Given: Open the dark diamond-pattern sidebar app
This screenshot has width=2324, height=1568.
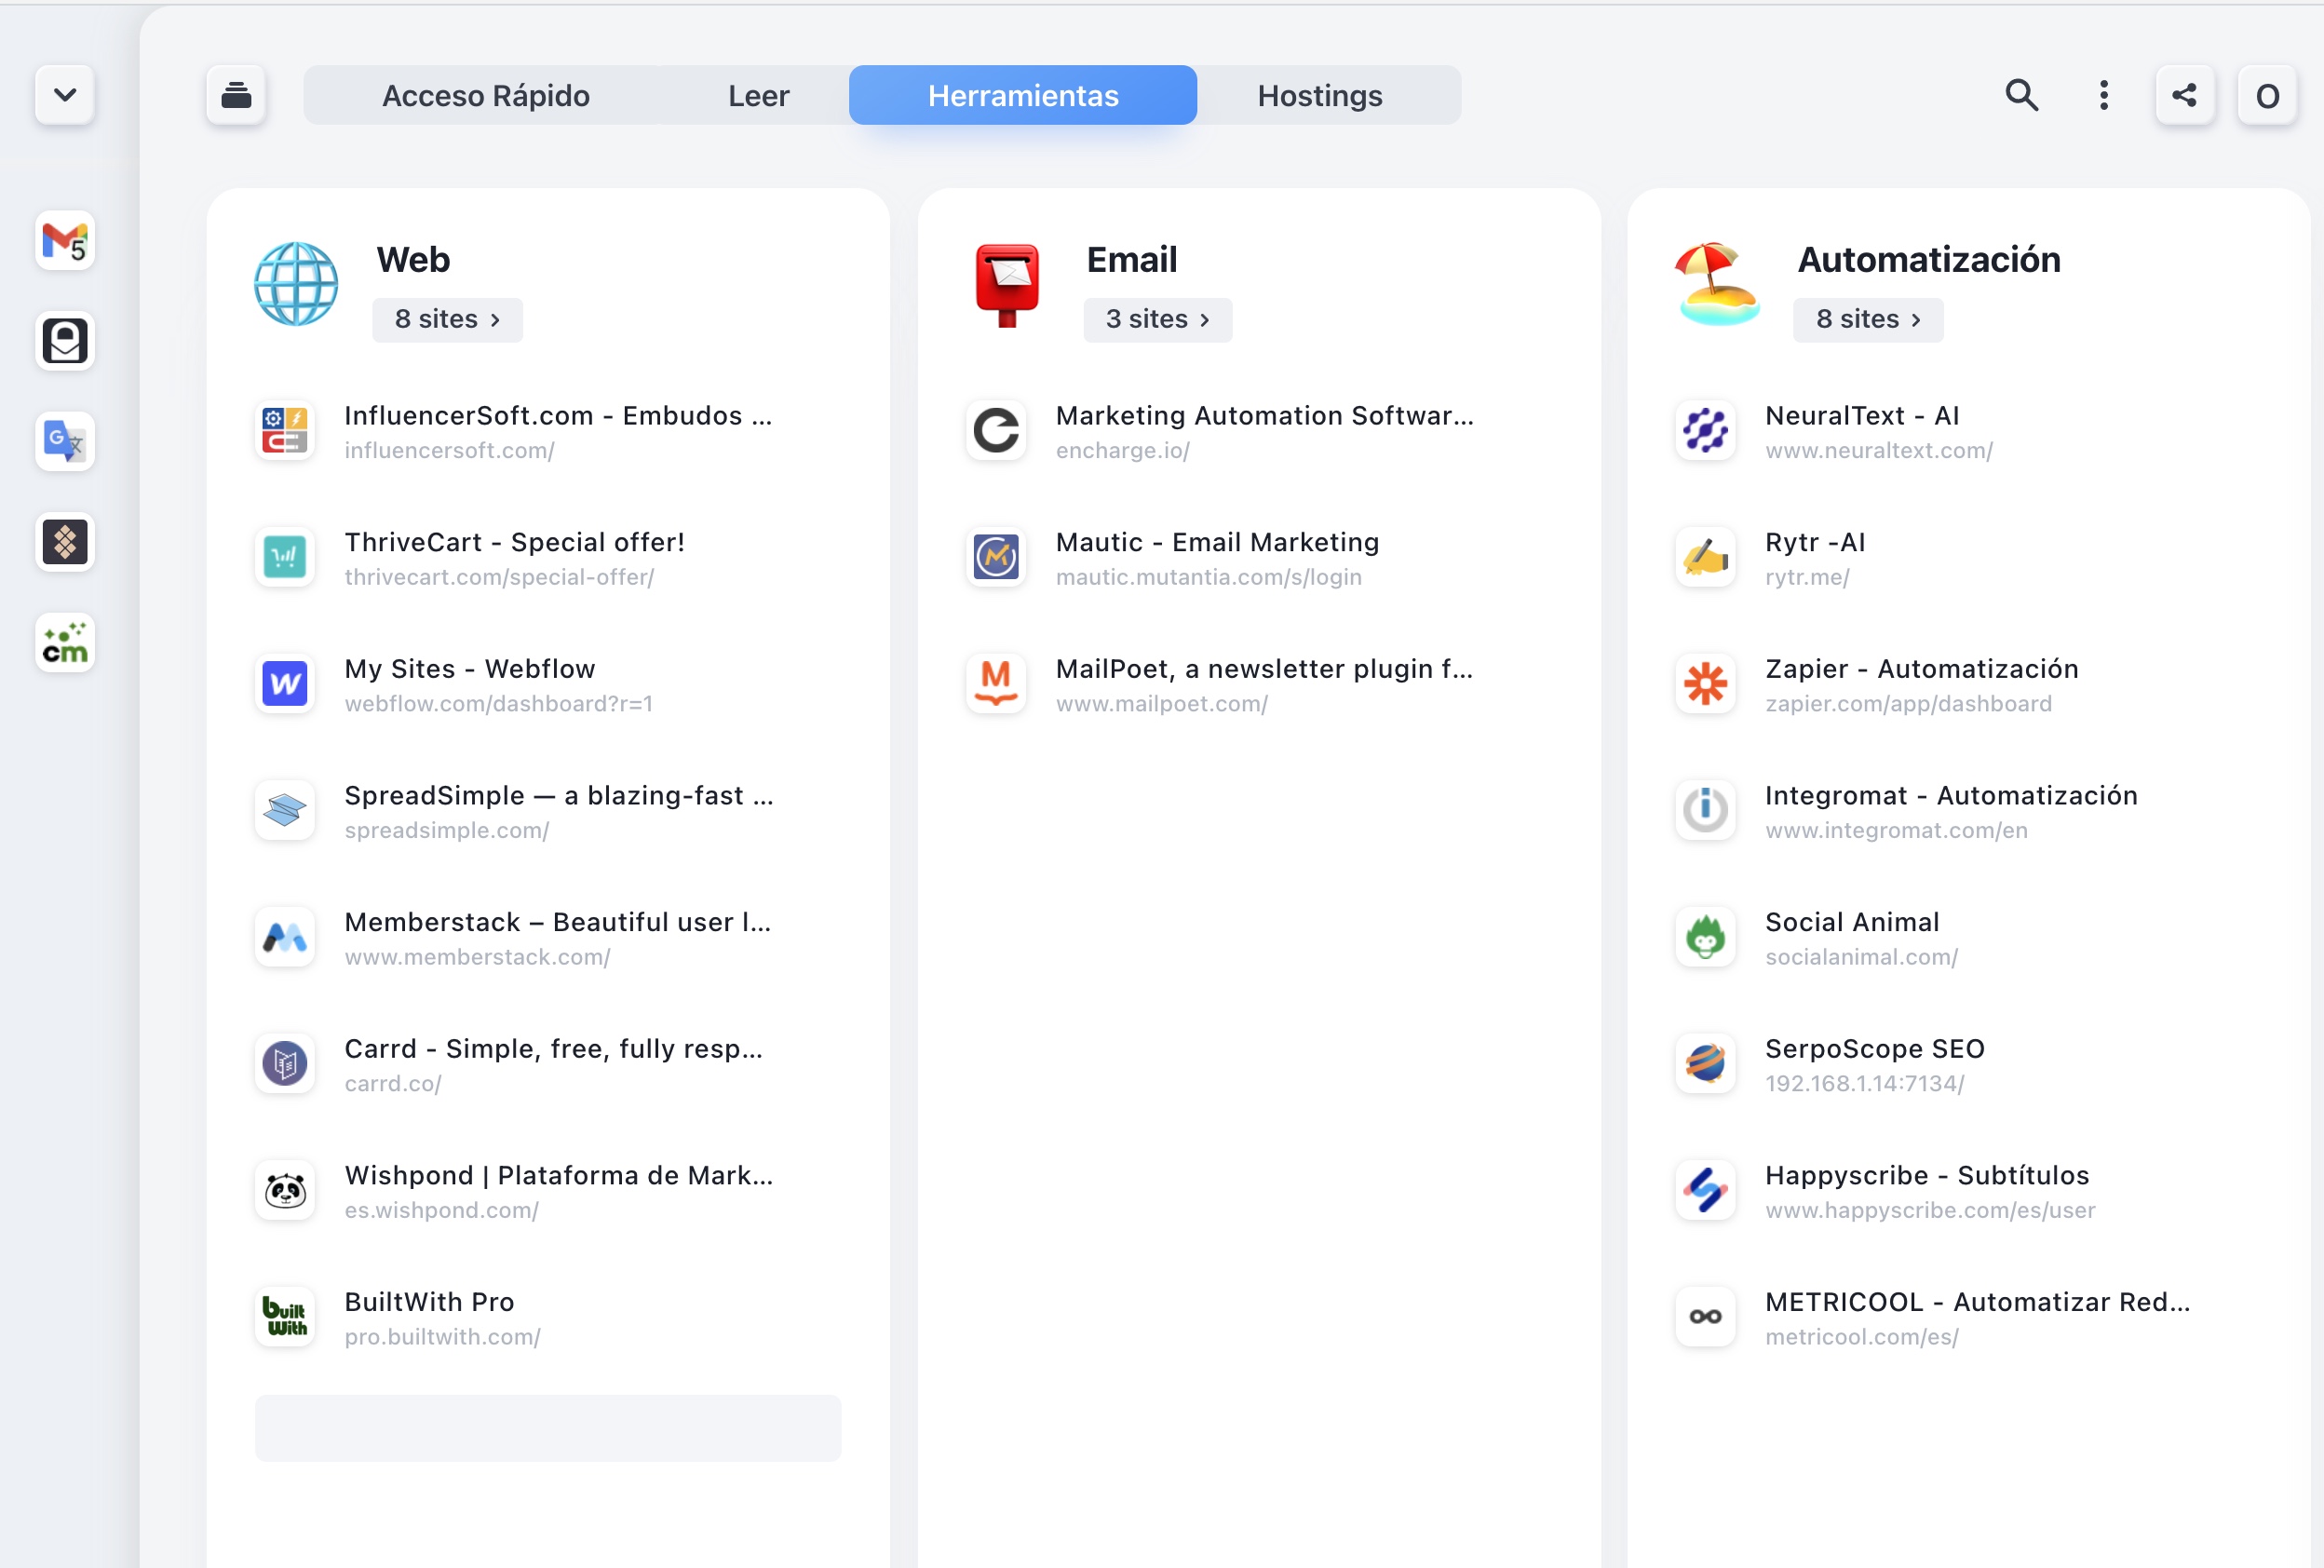Looking at the screenshot, I should click(x=65, y=542).
